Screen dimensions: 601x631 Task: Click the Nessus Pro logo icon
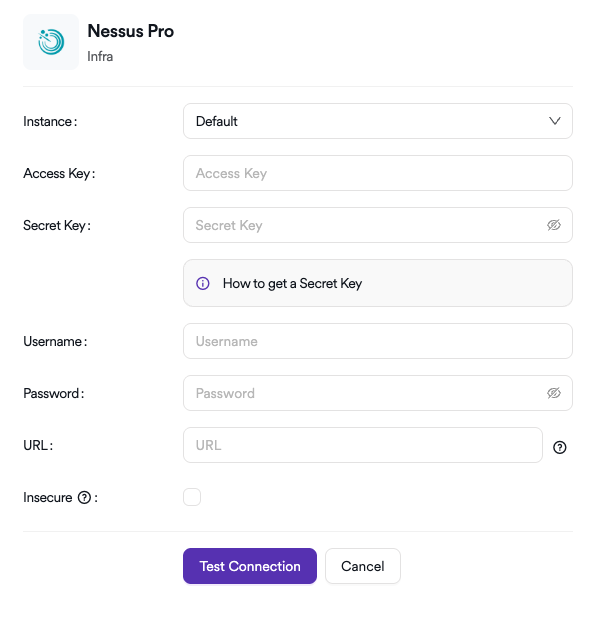51,42
